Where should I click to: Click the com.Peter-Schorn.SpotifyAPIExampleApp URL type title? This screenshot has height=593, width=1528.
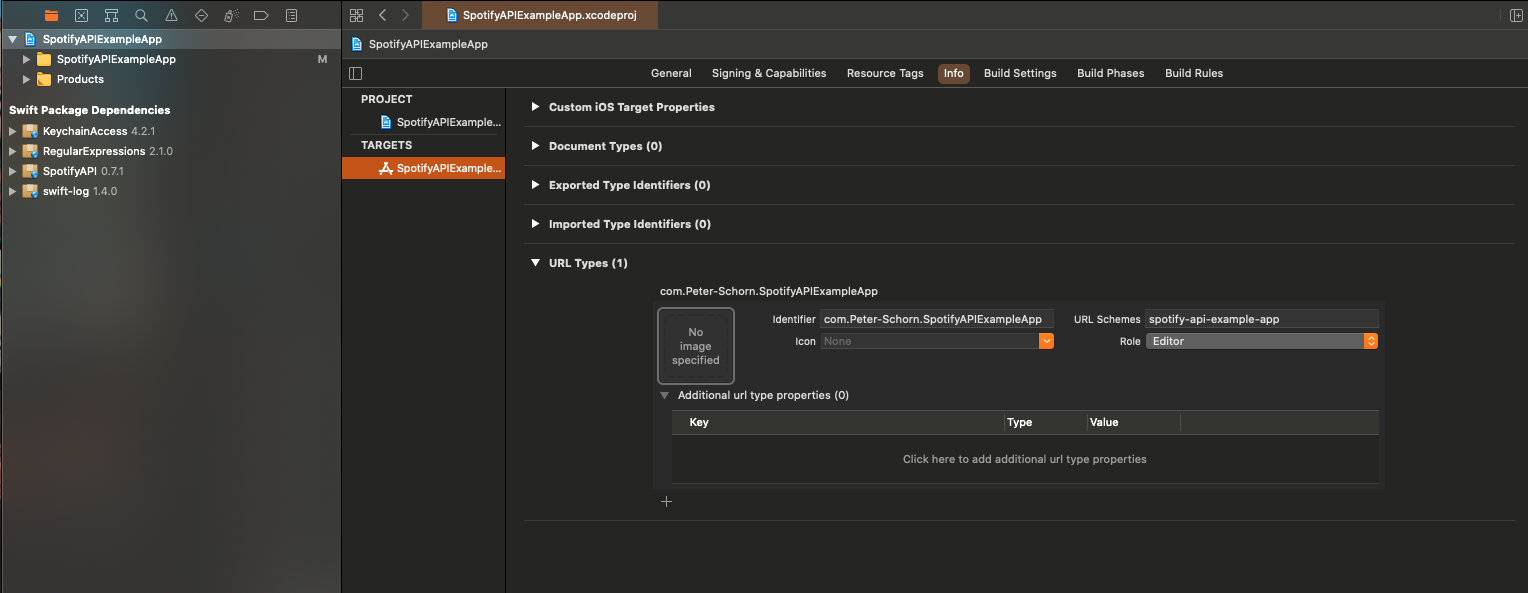(769, 291)
